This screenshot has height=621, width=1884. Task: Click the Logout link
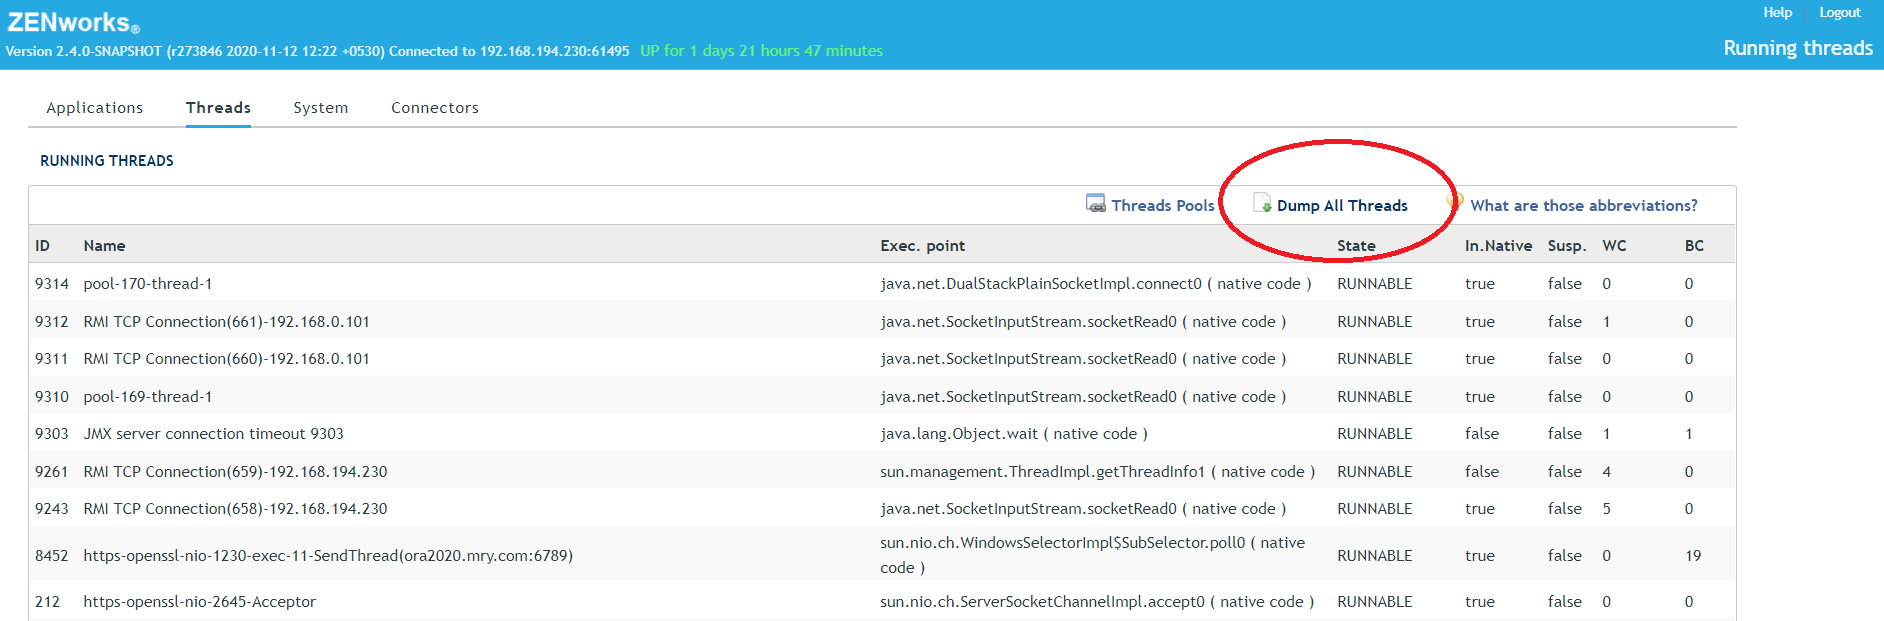[1839, 12]
